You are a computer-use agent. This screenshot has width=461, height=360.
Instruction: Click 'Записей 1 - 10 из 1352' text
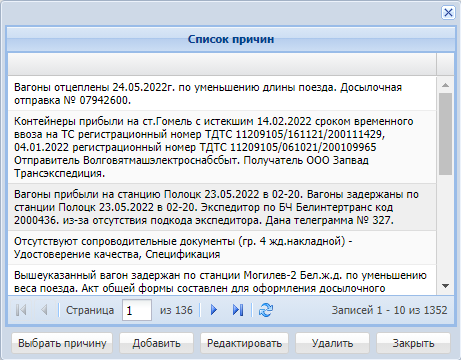point(389,310)
